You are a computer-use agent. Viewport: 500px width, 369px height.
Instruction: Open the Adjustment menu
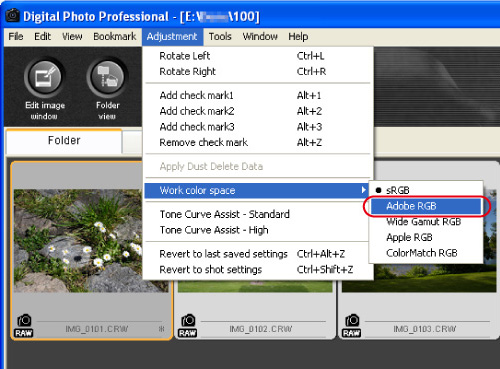click(x=172, y=36)
